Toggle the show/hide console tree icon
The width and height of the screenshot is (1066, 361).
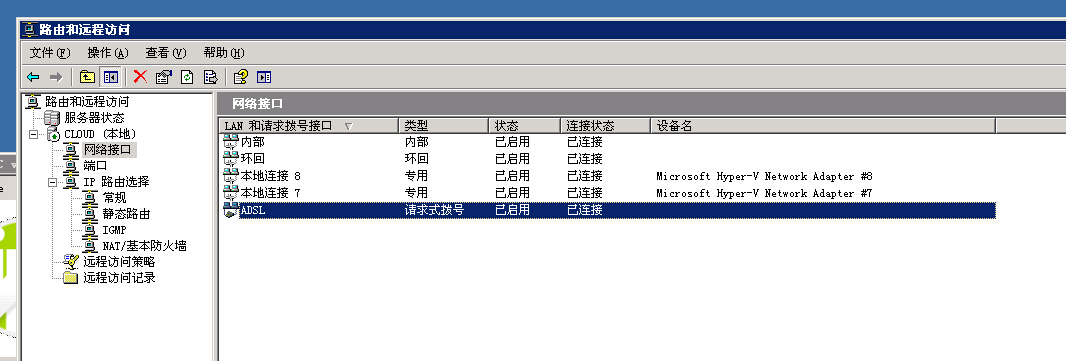click(x=110, y=77)
